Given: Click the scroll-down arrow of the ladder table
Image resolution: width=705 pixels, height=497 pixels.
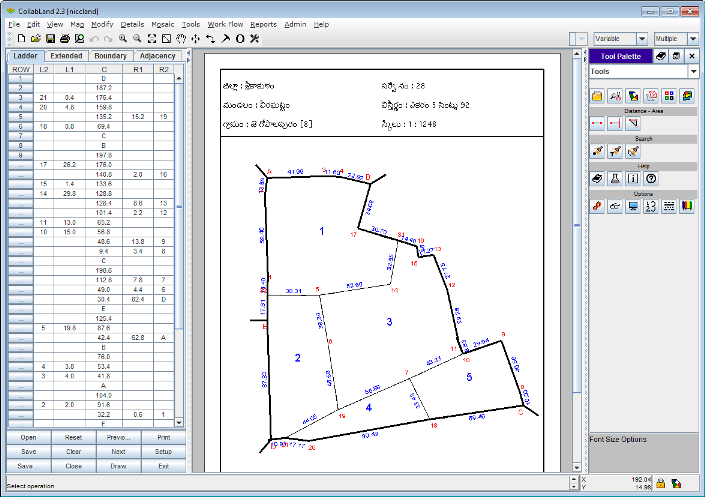Looking at the screenshot, I should (179, 422).
